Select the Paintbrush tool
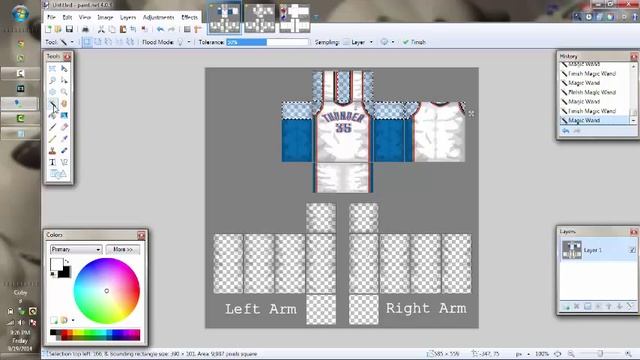The height and width of the screenshot is (360, 640). pos(53,127)
